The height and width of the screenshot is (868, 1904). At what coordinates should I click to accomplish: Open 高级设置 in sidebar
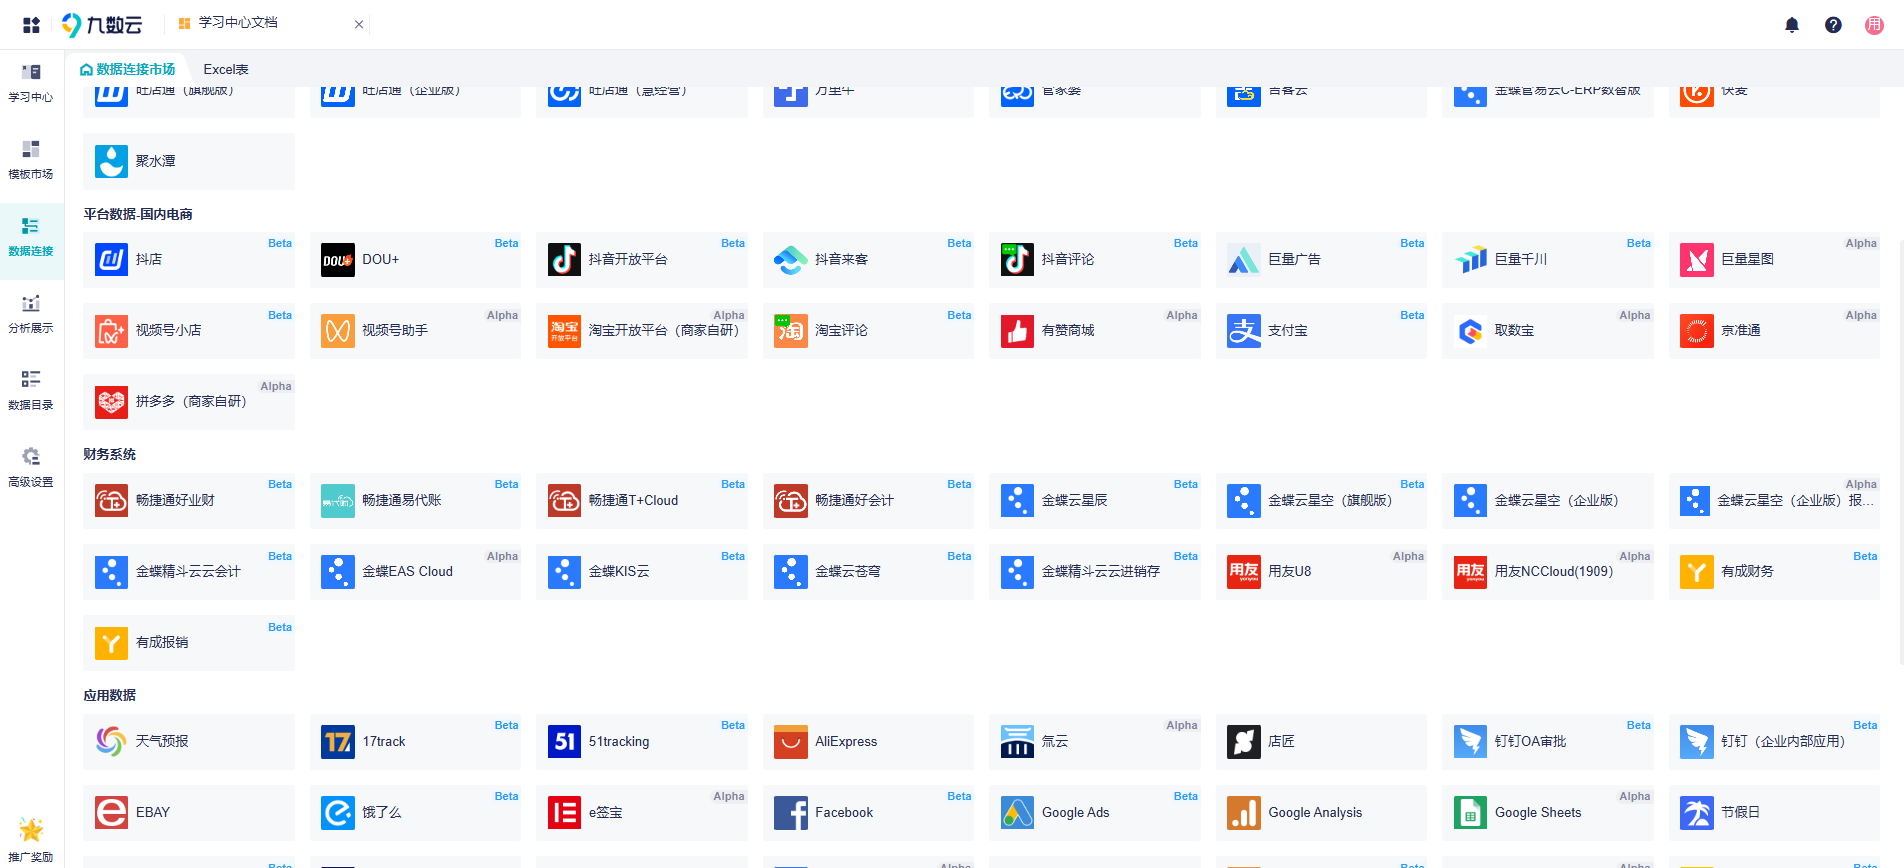31,468
